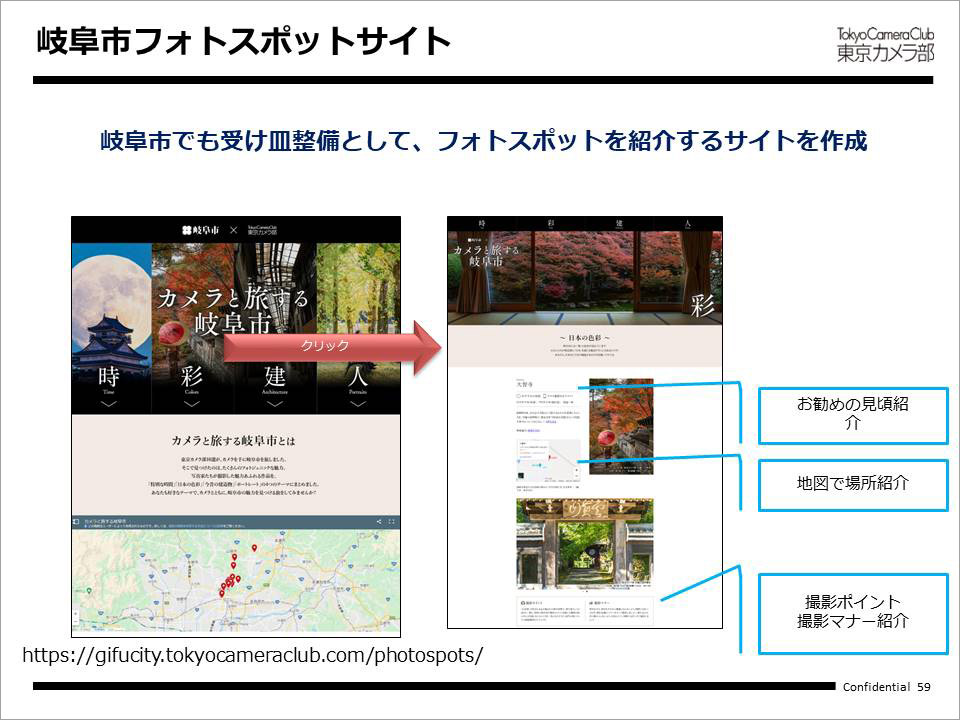This screenshot has height=720, width=960.
Task: Expand the 時 Time category chevron
Action: [x=107, y=405]
